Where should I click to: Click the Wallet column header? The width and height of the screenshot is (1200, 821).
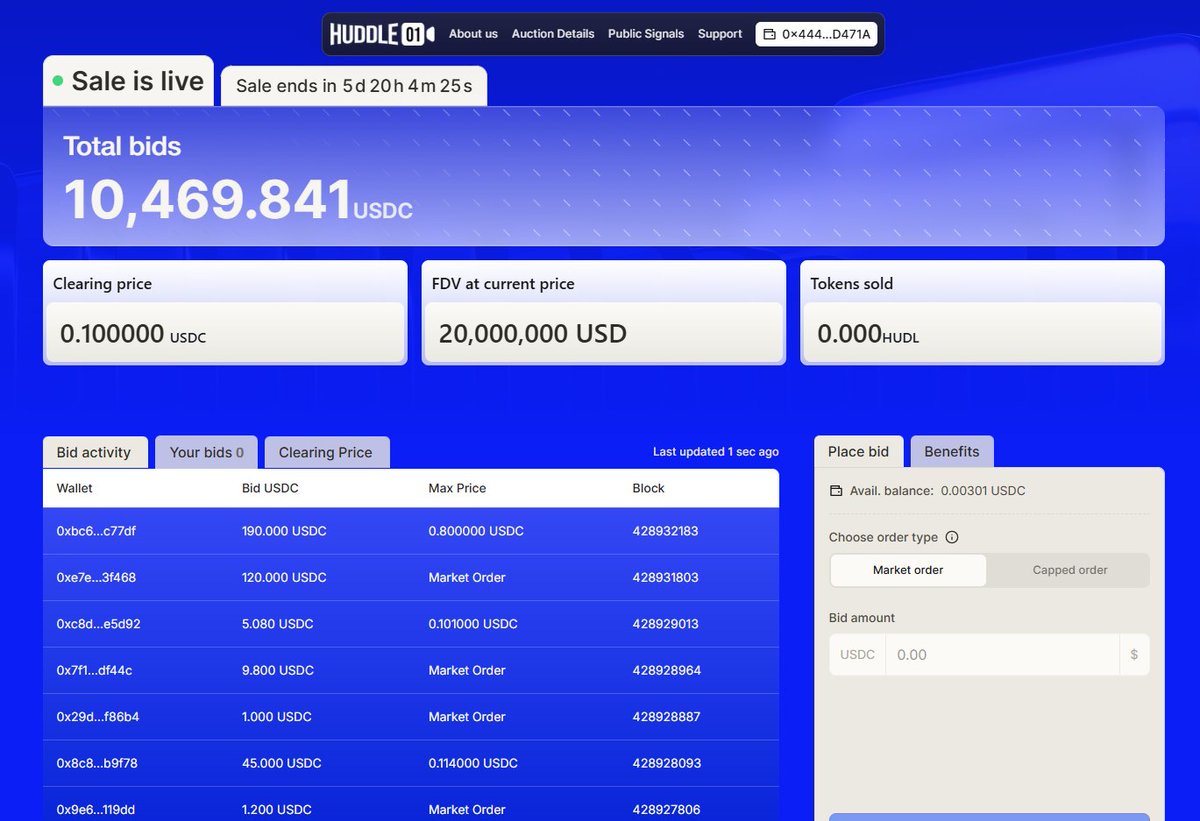[x=75, y=488]
